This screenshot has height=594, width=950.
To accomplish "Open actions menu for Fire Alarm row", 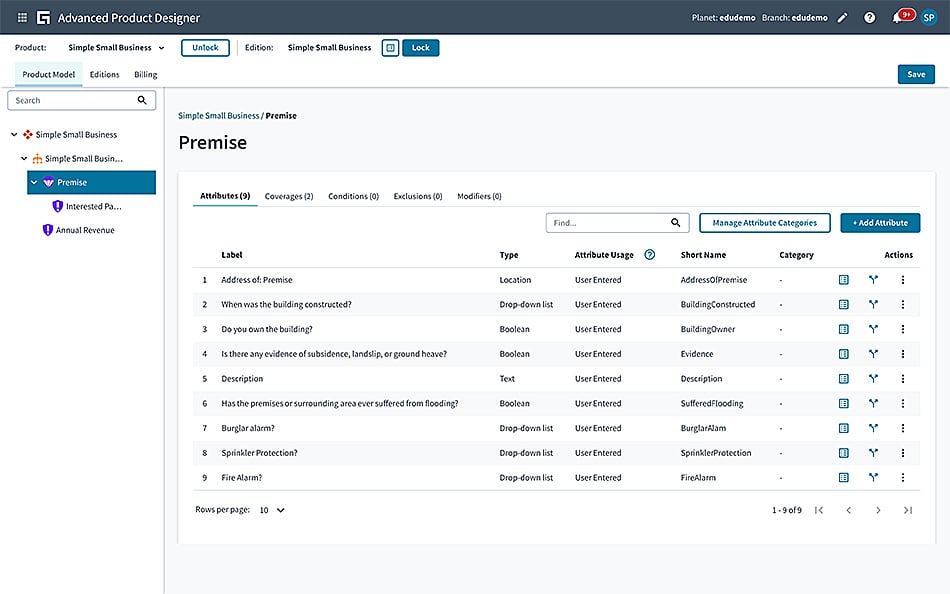I will 903,478.
